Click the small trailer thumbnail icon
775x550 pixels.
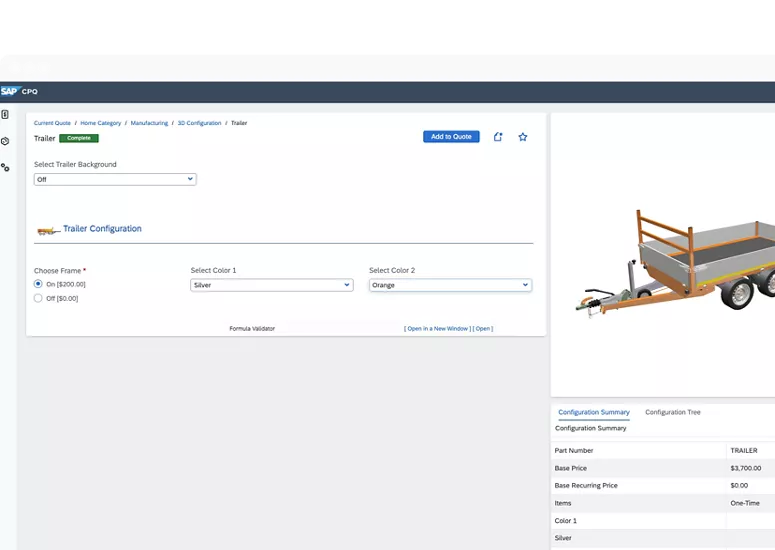(47, 230)
